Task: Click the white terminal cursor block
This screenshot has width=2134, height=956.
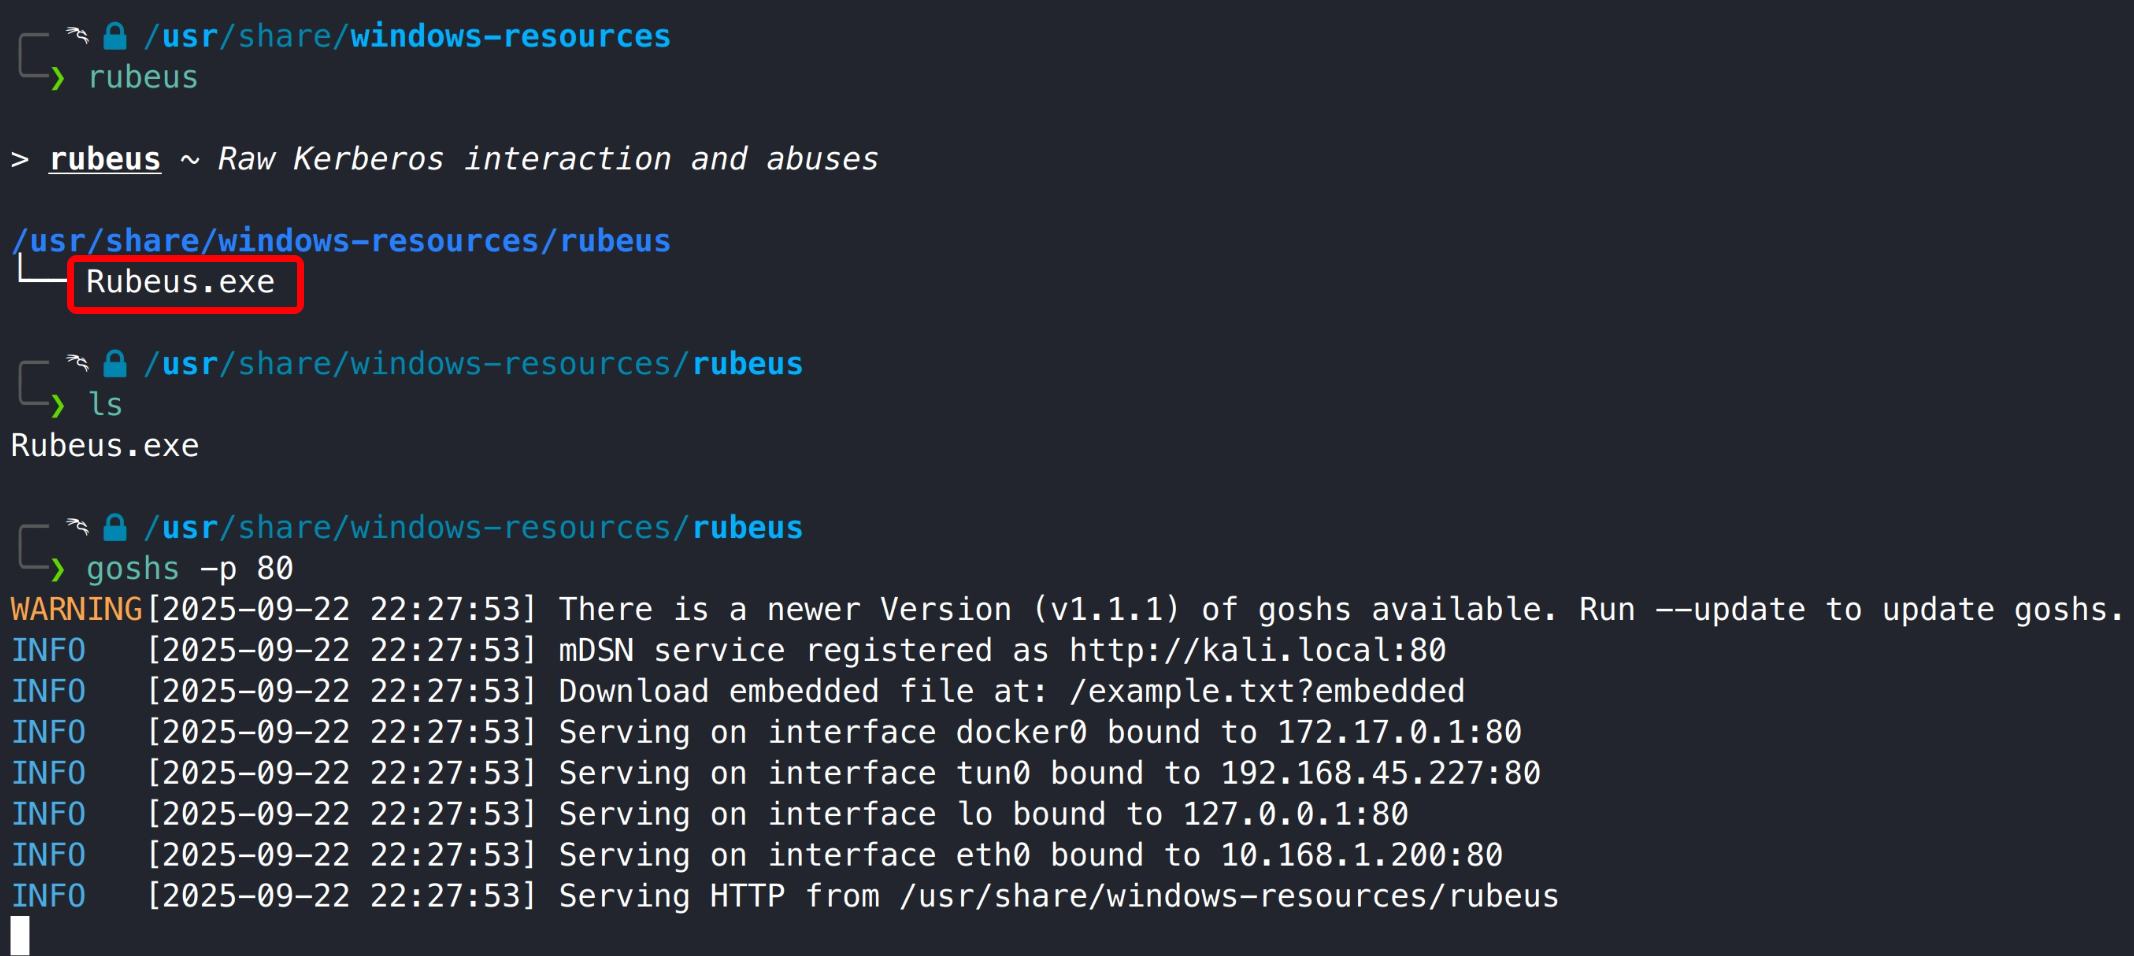Action: [20, 936]
